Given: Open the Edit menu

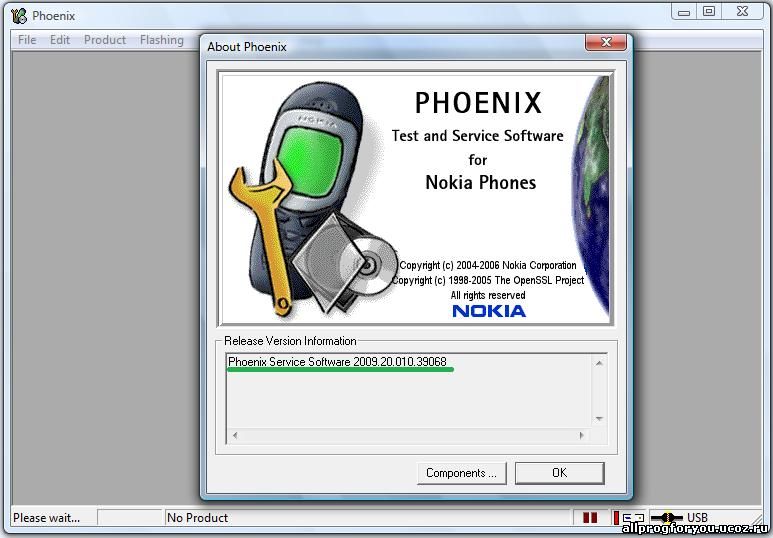Looking at the screenshot, I should coord(60,40).
